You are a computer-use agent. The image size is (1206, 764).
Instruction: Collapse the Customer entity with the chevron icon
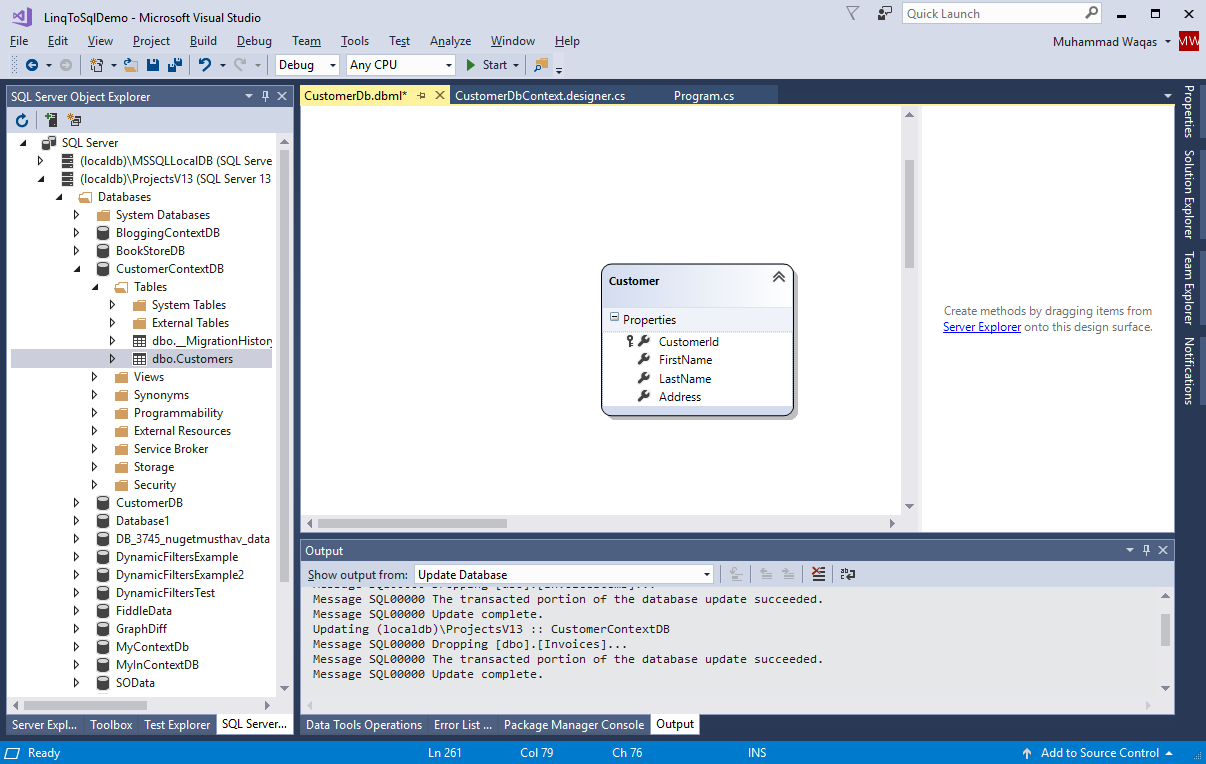(779, 277)
